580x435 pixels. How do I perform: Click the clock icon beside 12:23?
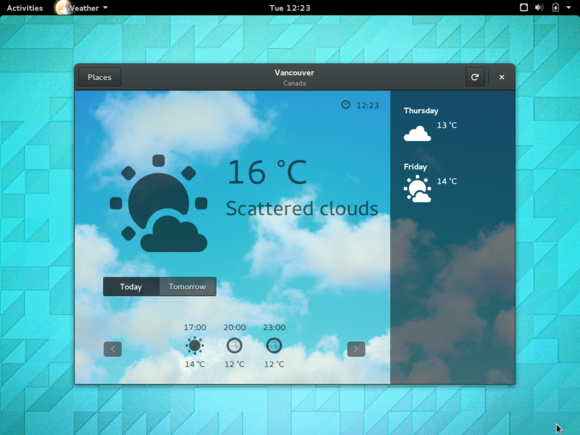(x=345, y=105)
